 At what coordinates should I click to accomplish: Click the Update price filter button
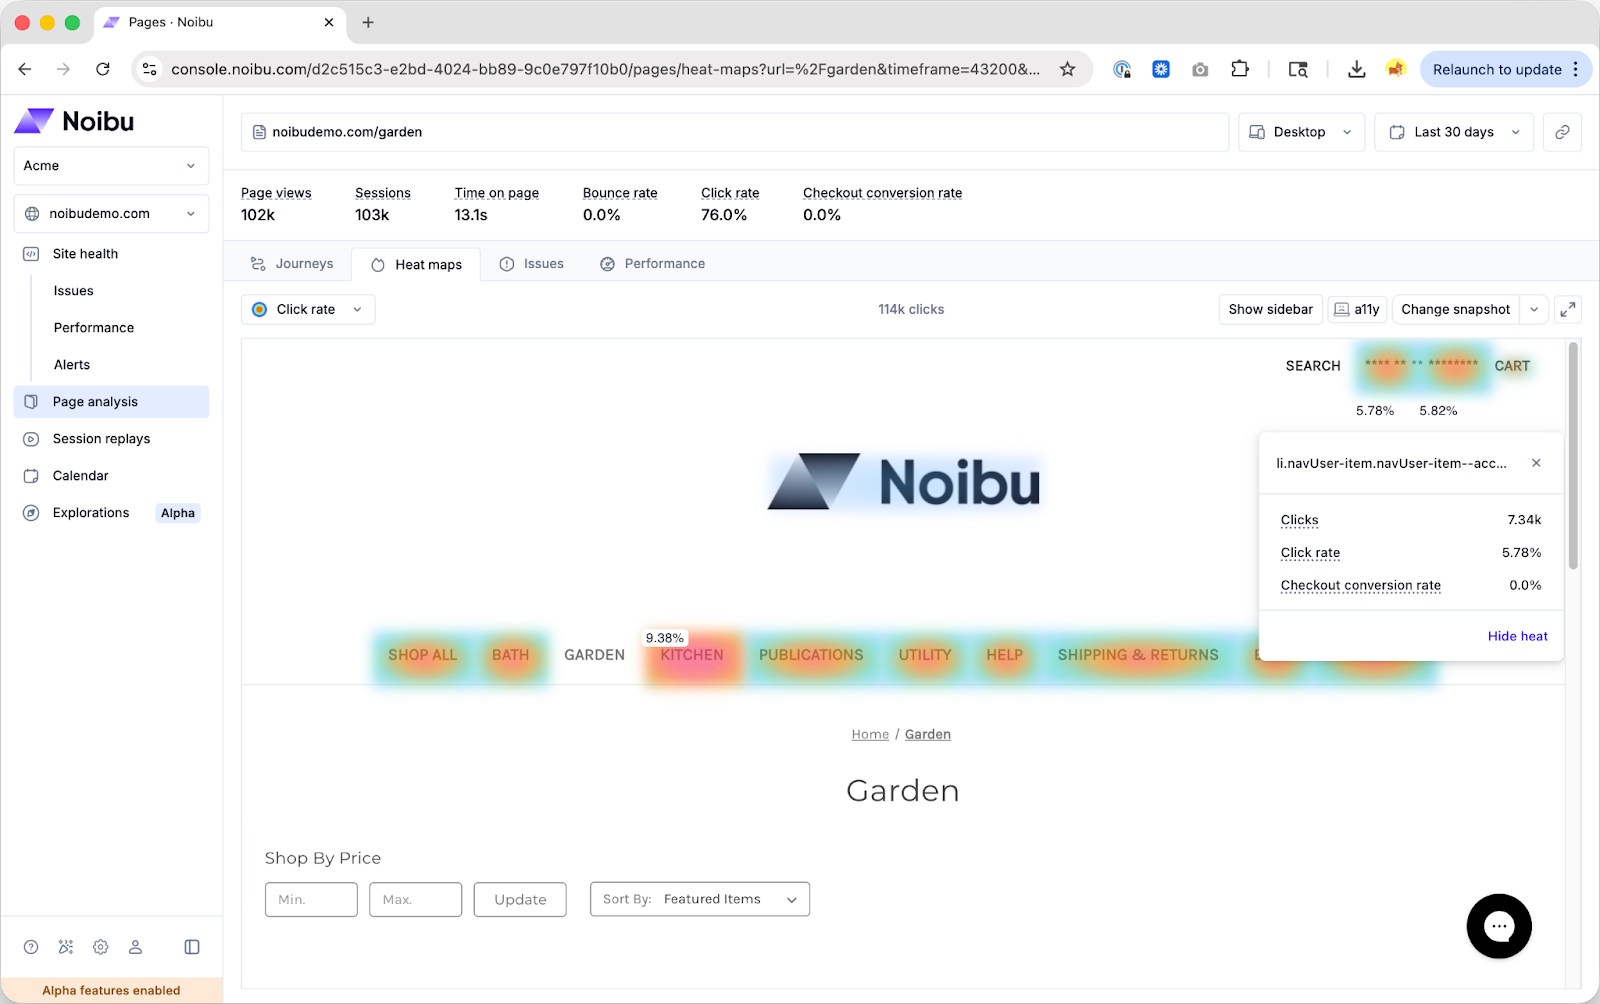pos(520,899)
